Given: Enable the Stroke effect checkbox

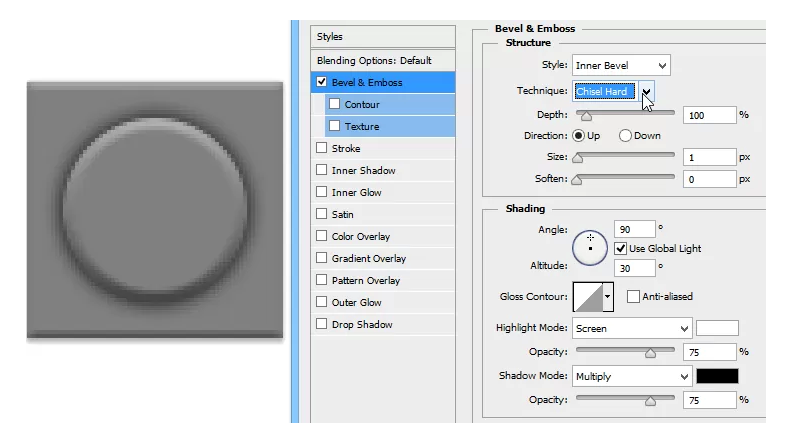Looking at the screenshot, I should (322, 149).
